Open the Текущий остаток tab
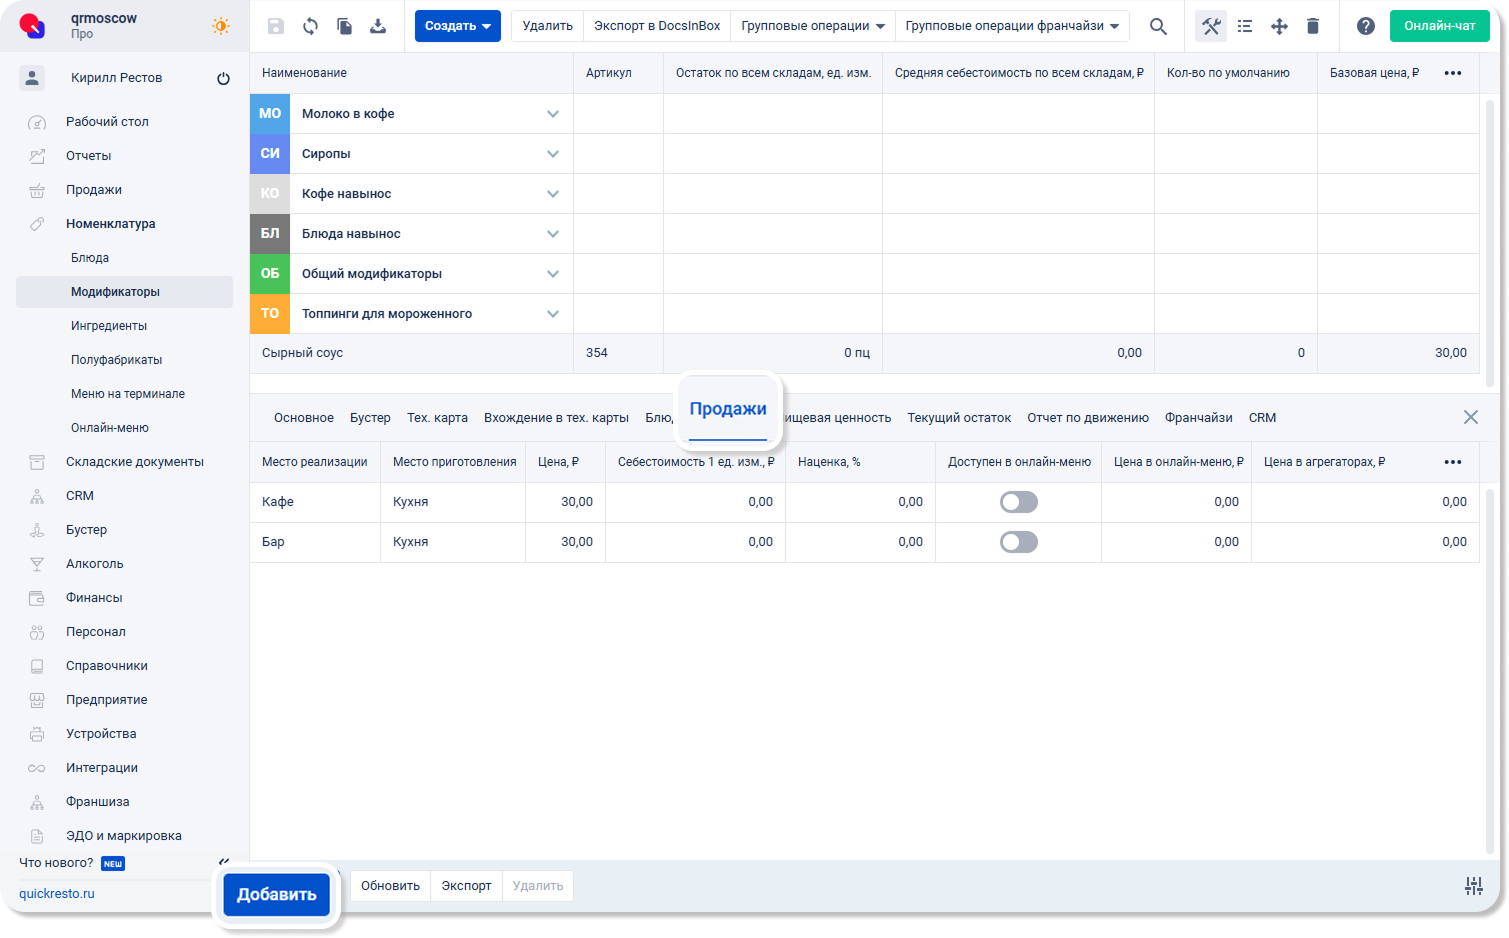The width and height of the screenshot is (1509, 938). point(959,418)
